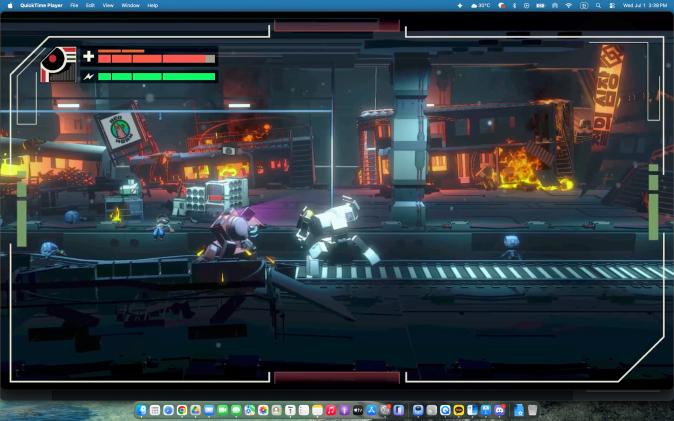Viewport: 674px width, 421px height.
Task: Click the battery status icon
Action: [540, 6]
